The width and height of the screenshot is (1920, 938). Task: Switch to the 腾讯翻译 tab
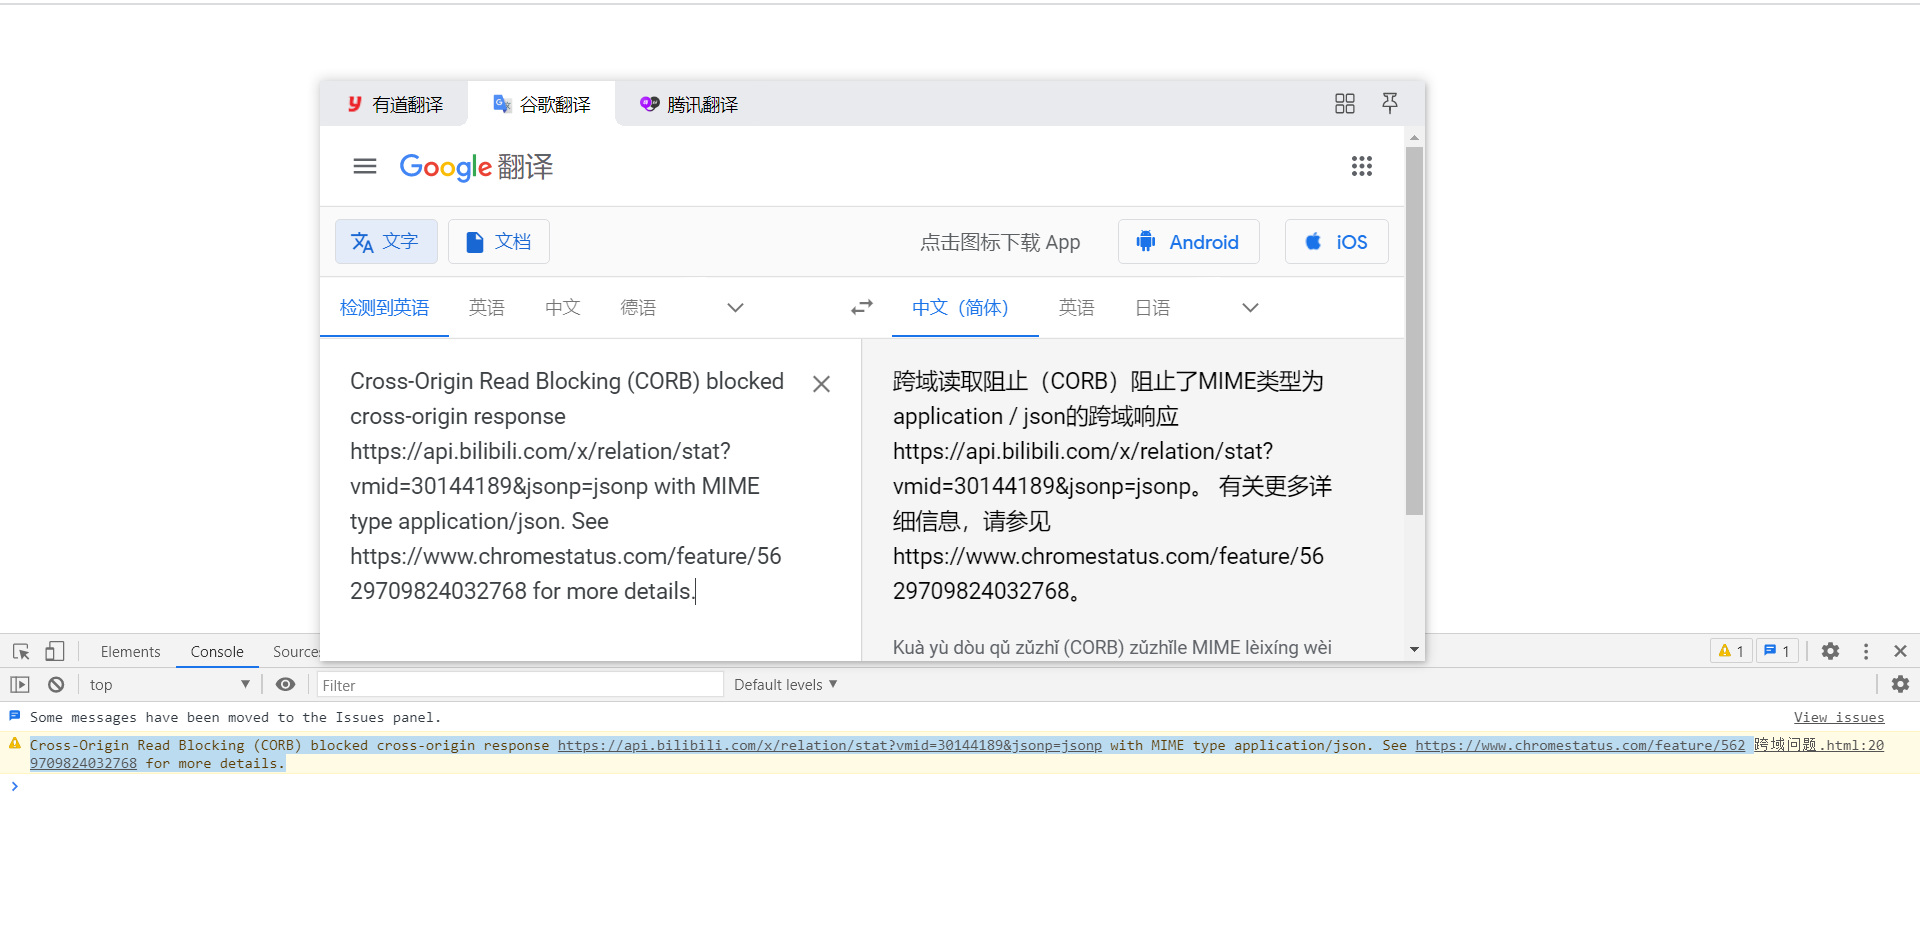point(688,104)
